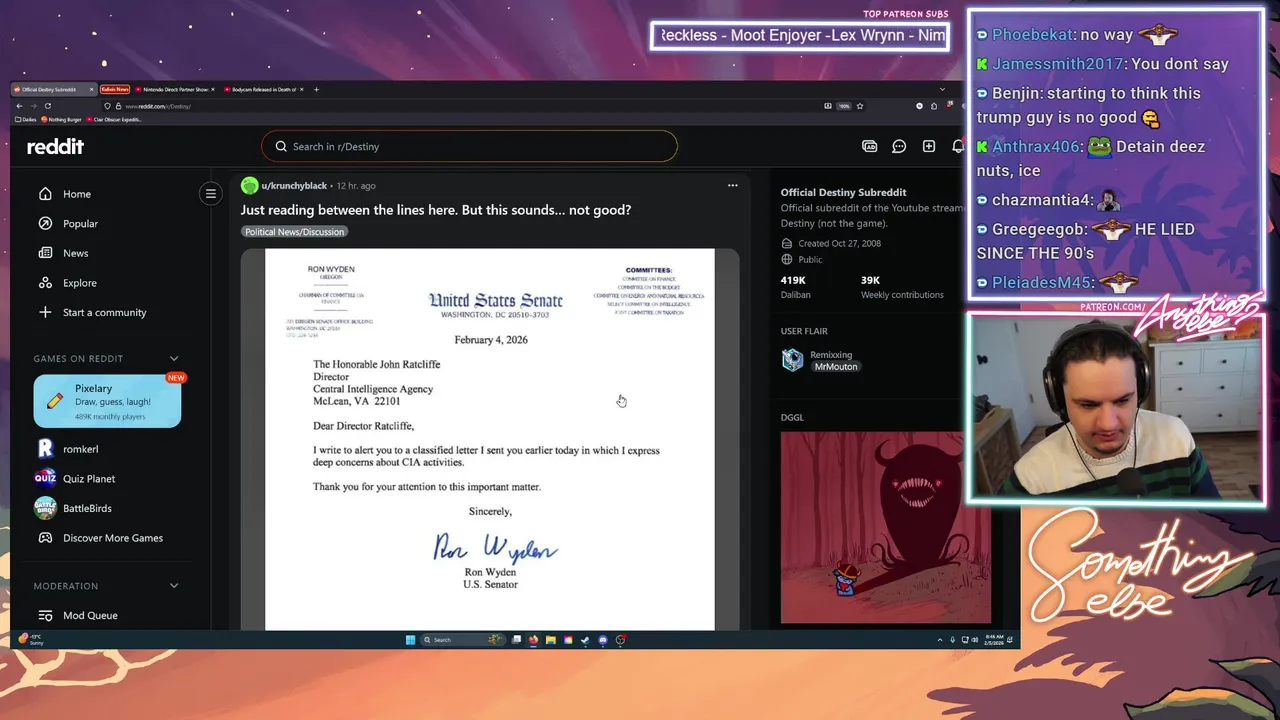Screen dimensions: 1280x720
Task: Open Discord from the taskbar
Action: point(602,640)
